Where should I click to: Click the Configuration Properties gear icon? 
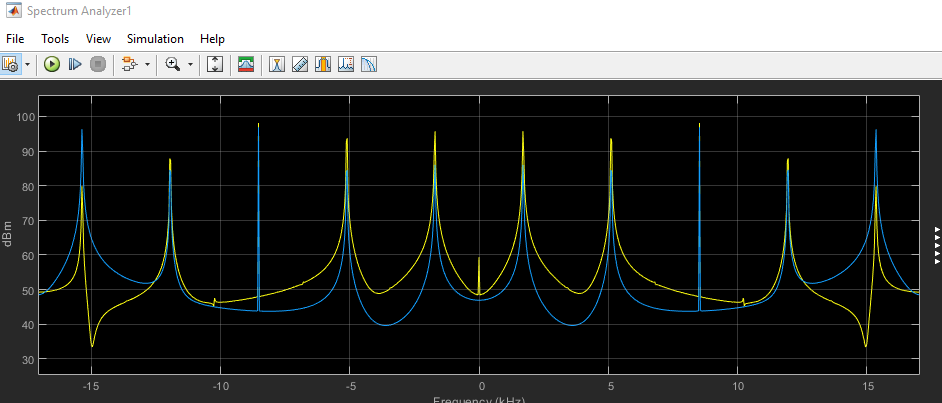[x=11, y=64]
